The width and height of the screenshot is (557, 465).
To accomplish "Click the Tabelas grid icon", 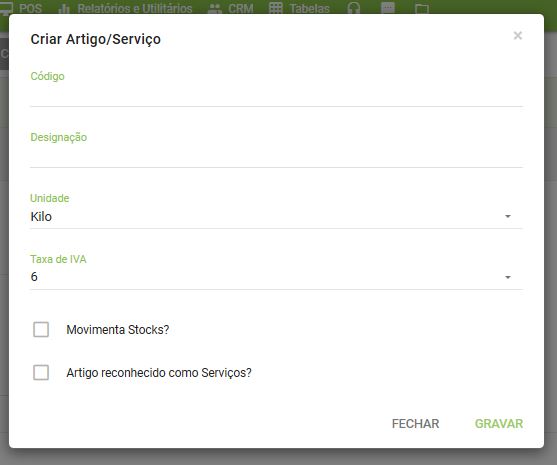I will coord(276,8).
